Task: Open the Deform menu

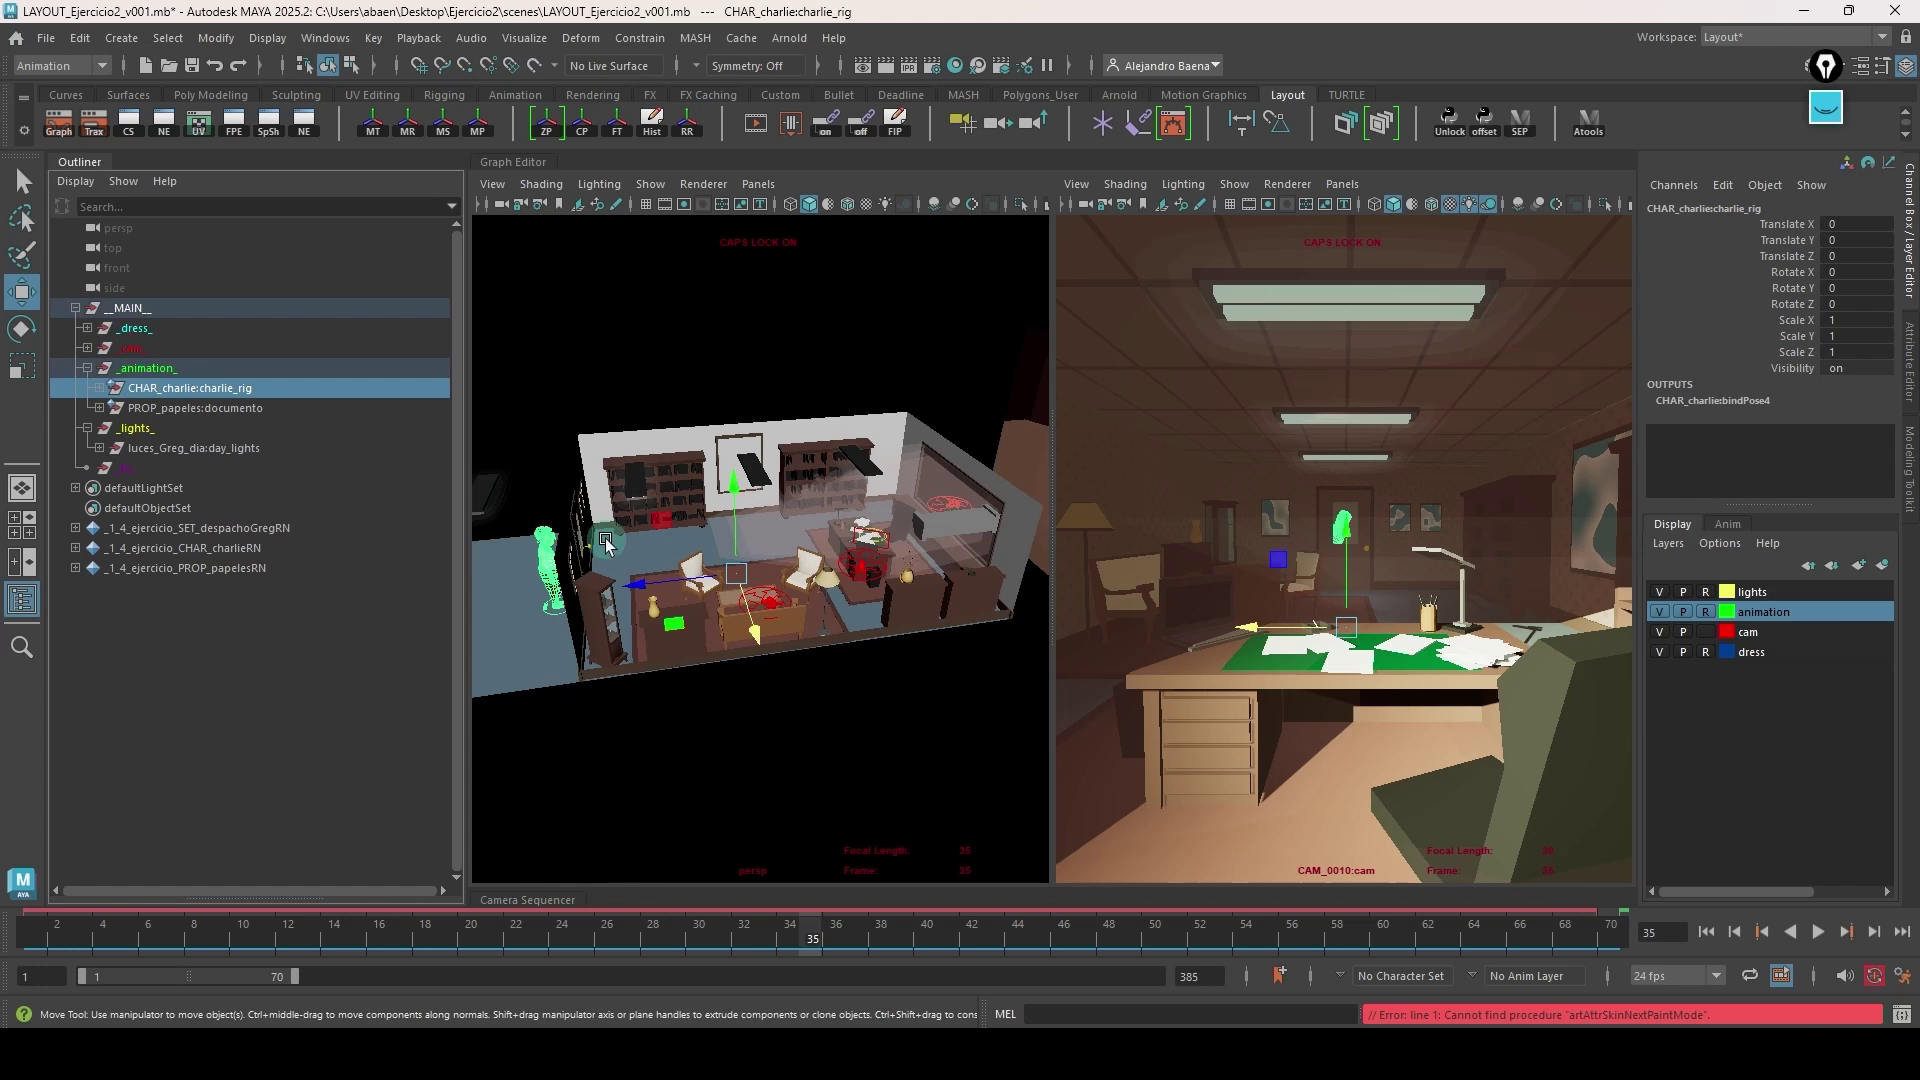Action: pos(580,38)
